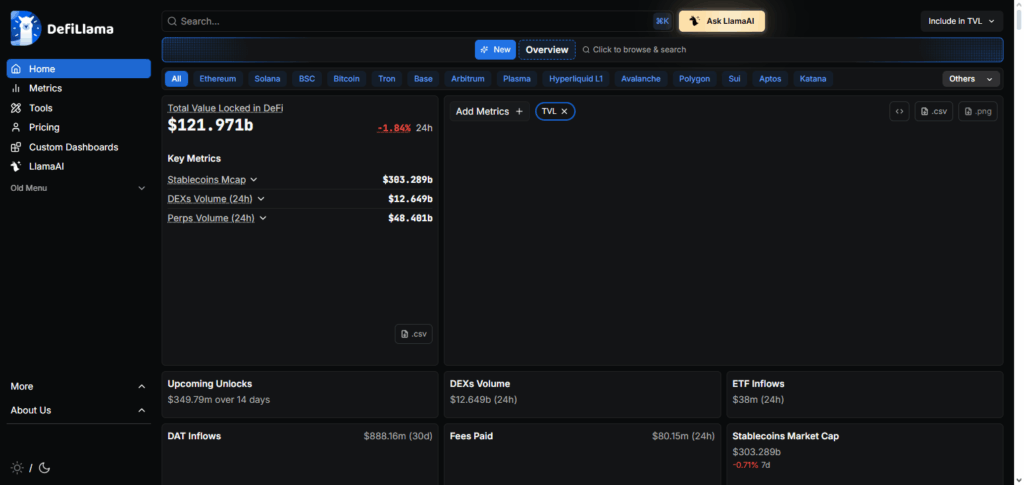The height and width of the screenshot is (485, 1024).
Task: Click Add Metrics button
Action: tap(489, 112)
